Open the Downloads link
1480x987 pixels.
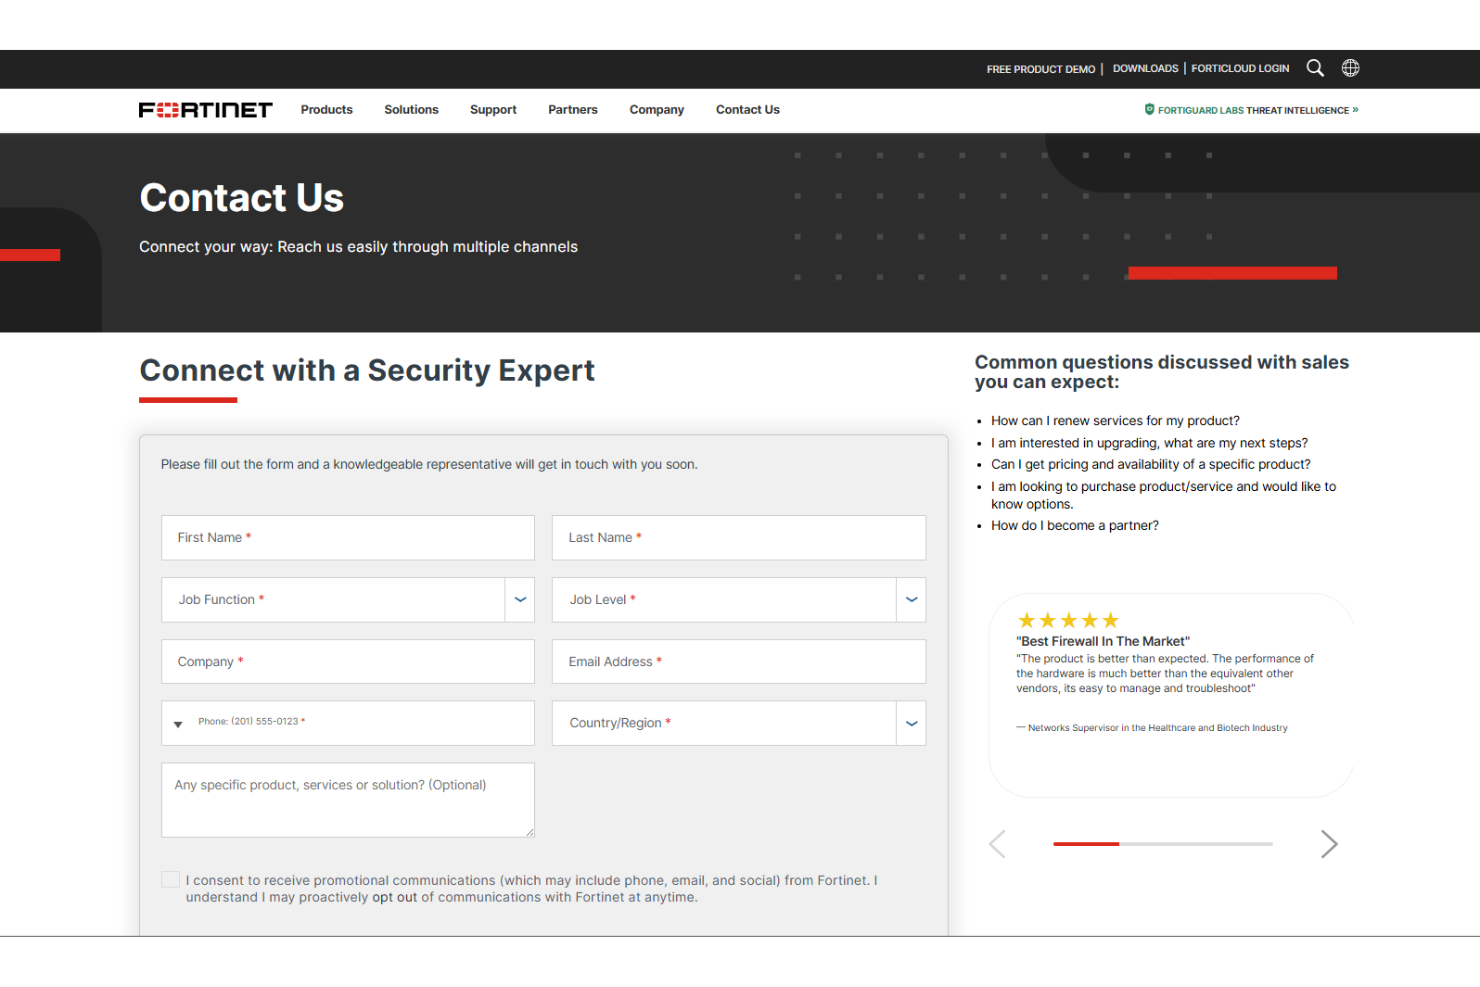click(1145, 68)
